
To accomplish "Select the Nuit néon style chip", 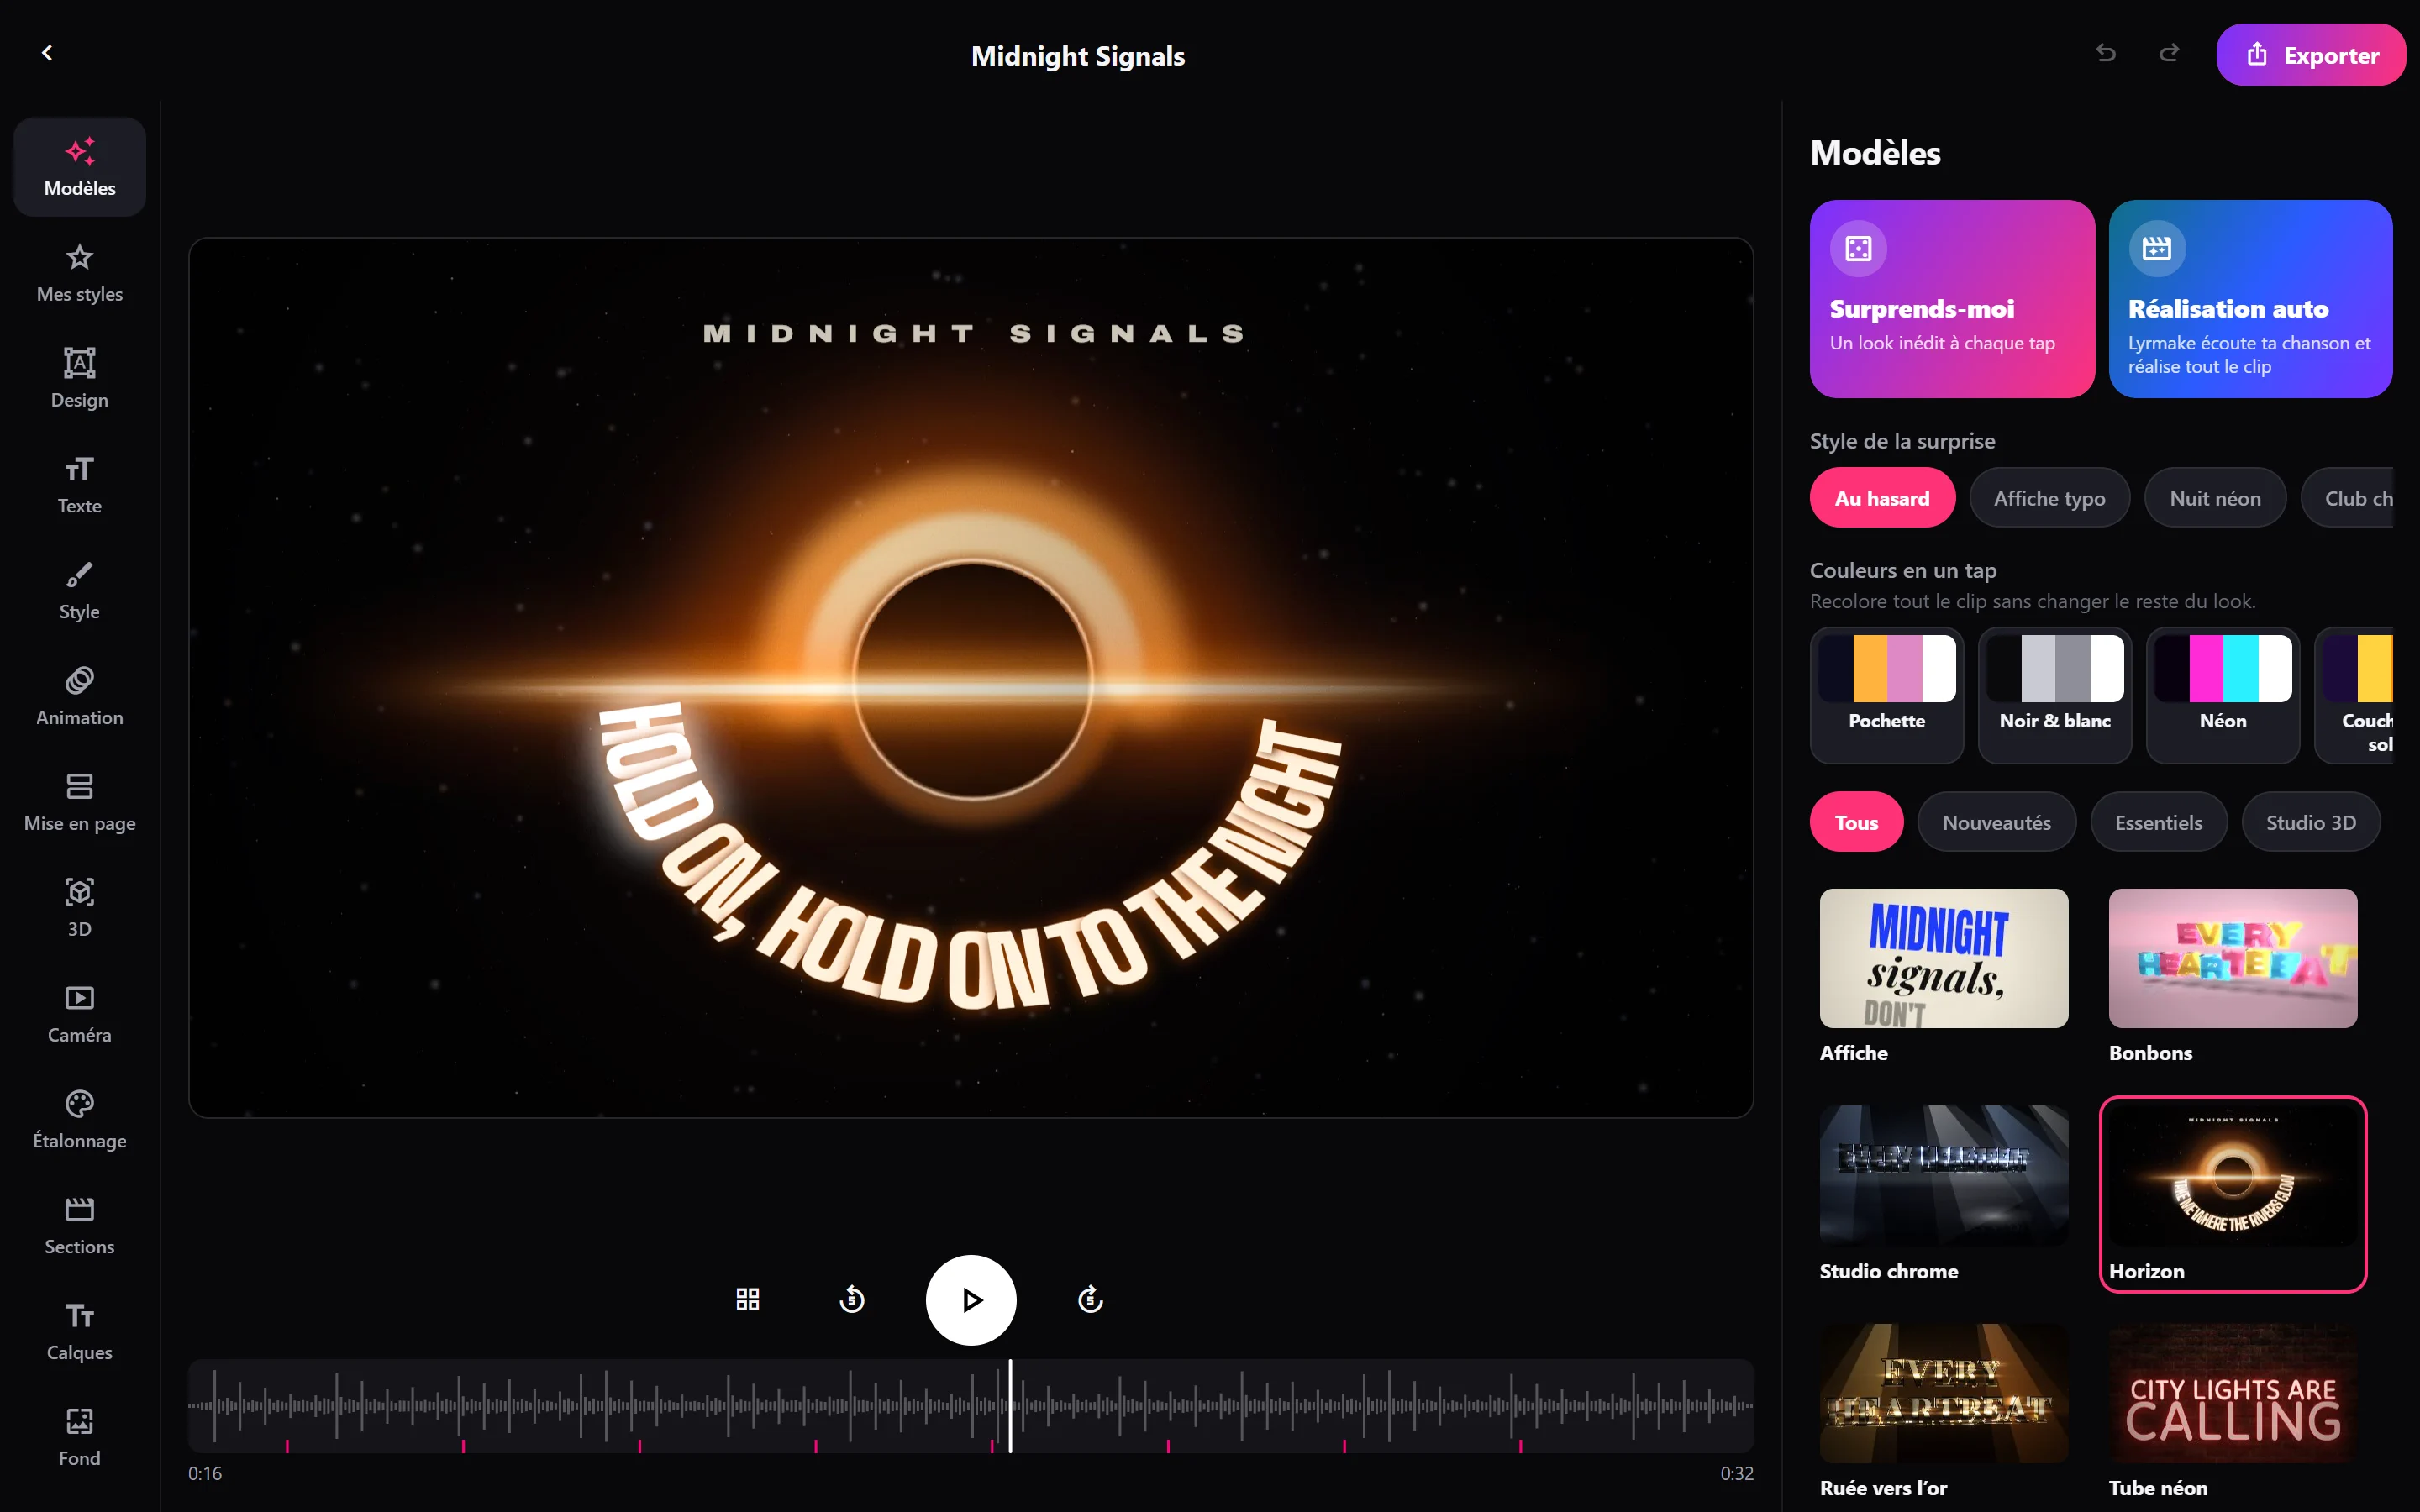I will pyautogui.click(x=2214, y=498).
